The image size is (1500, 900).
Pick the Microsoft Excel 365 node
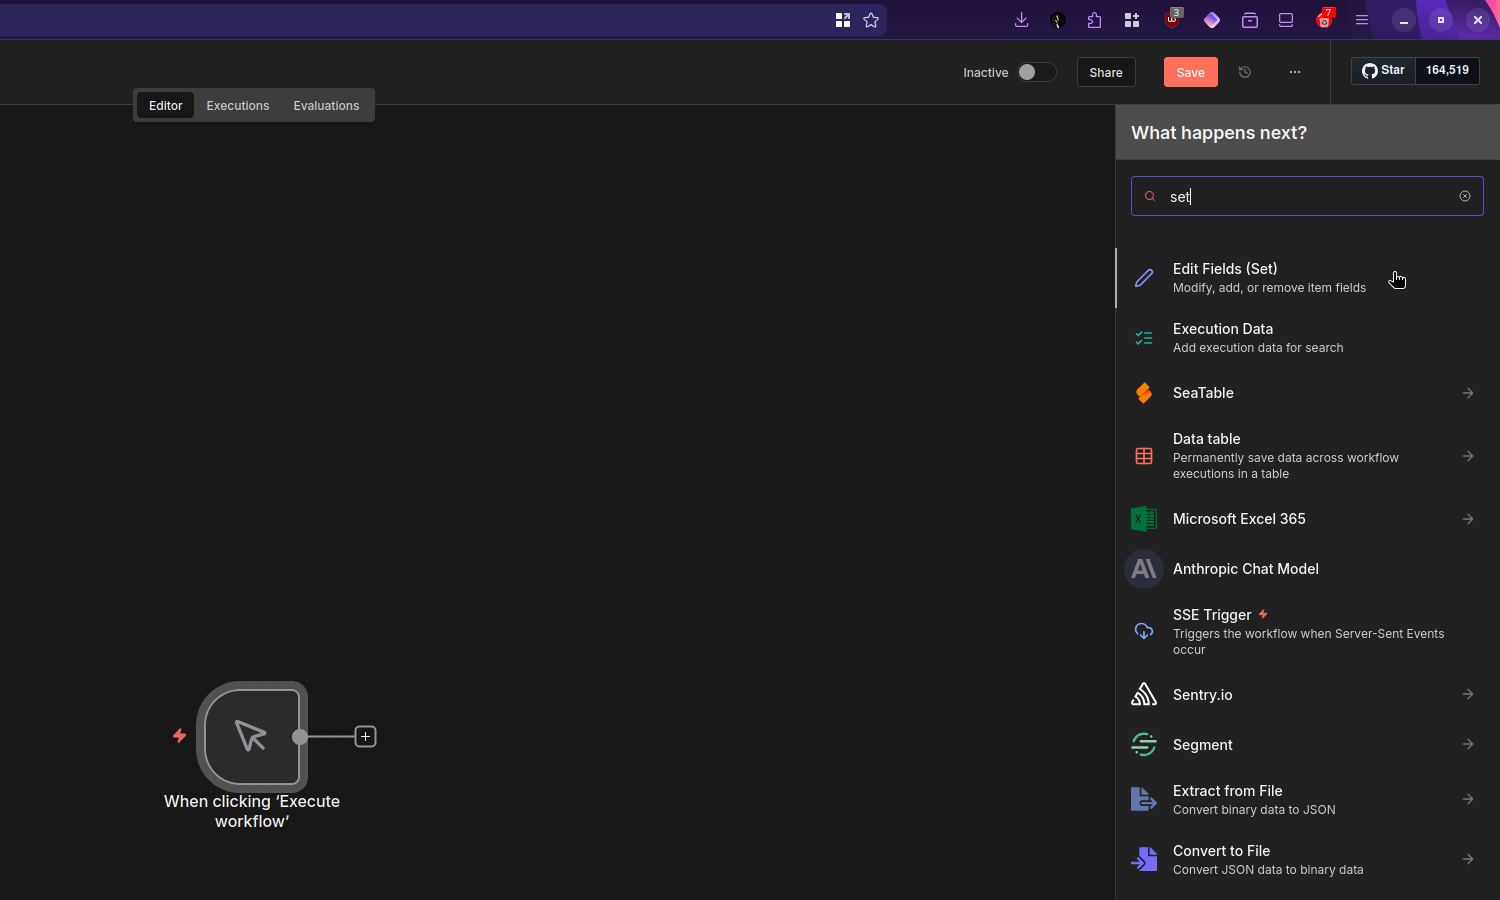pos(1239,519)
